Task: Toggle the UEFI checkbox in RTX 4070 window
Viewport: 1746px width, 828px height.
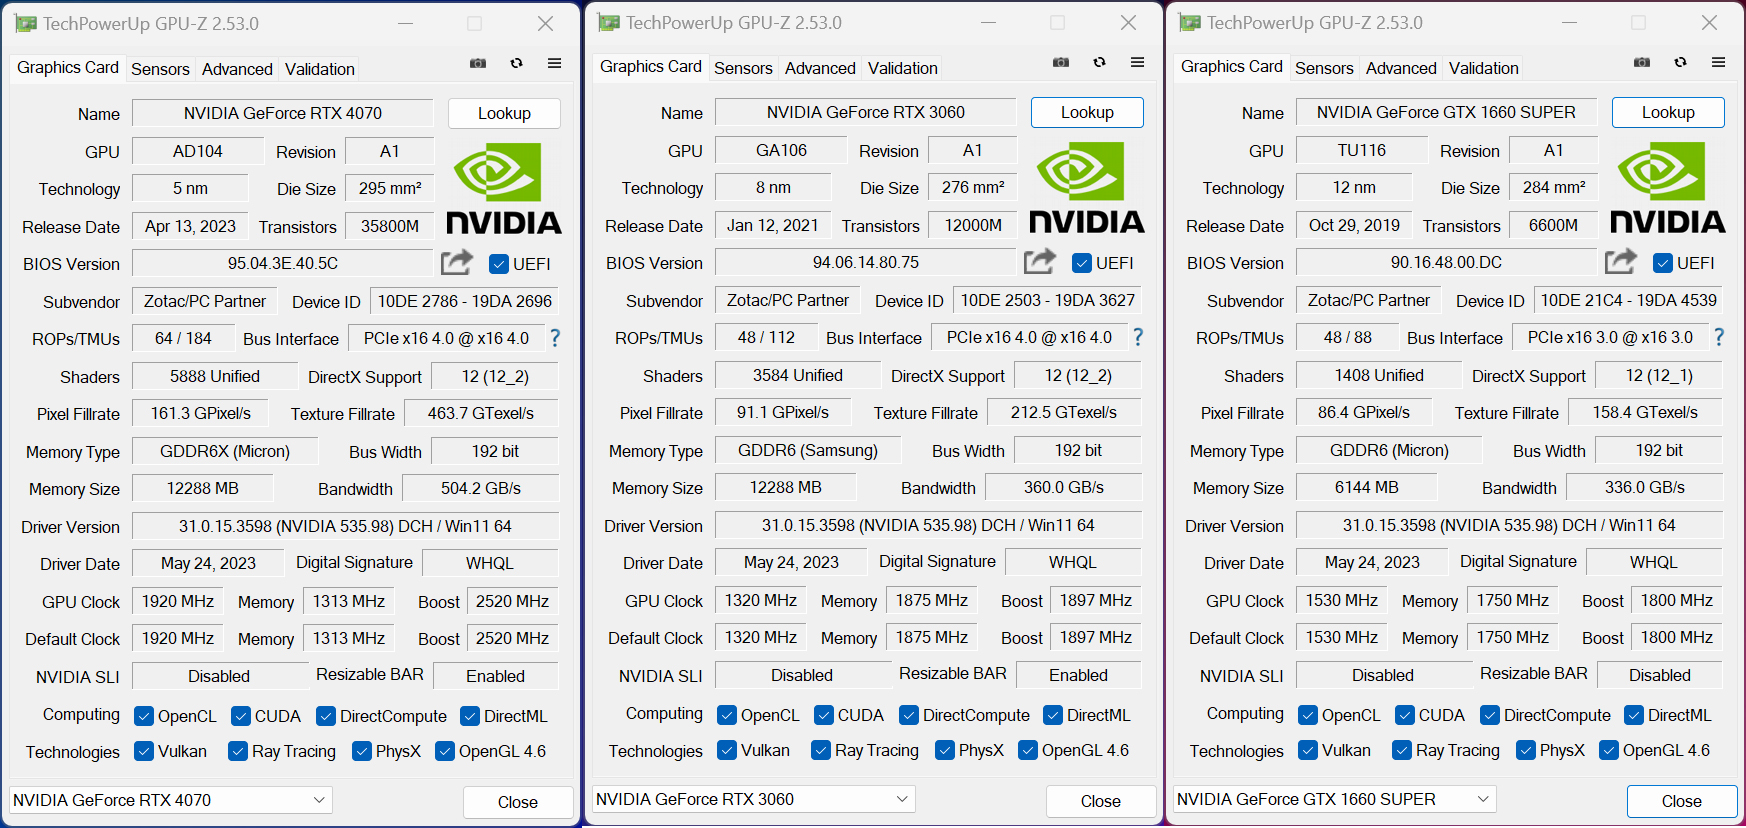Action: click(x=499, y=264)
